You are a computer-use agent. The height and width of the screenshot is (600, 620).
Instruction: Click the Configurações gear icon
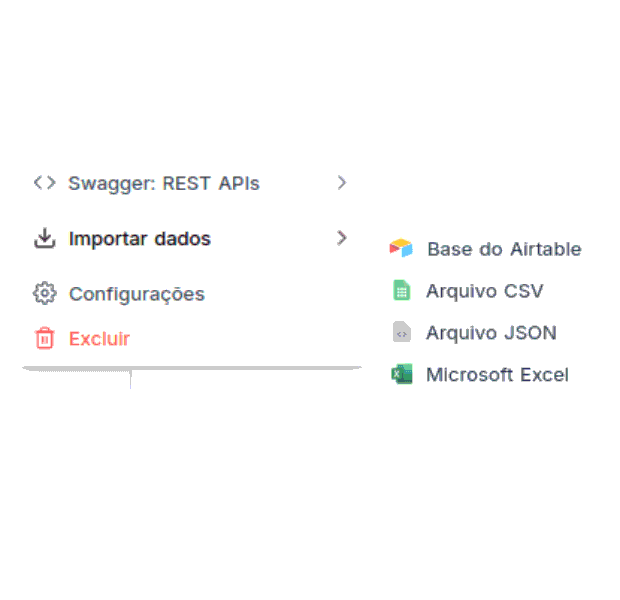pos(44,294)
